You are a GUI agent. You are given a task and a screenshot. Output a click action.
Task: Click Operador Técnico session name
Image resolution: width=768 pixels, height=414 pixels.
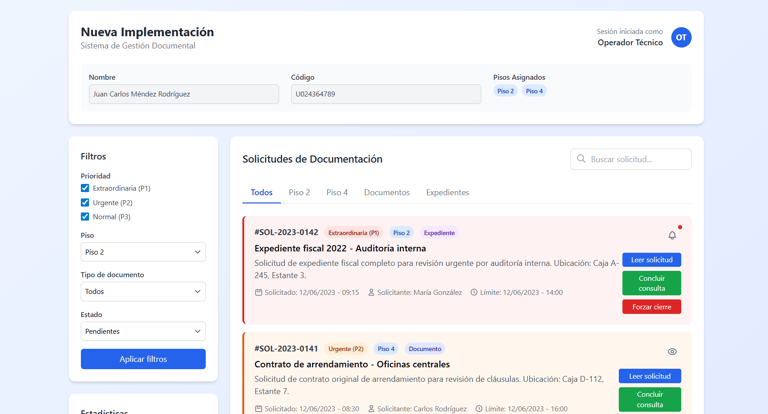coord(630,43)
